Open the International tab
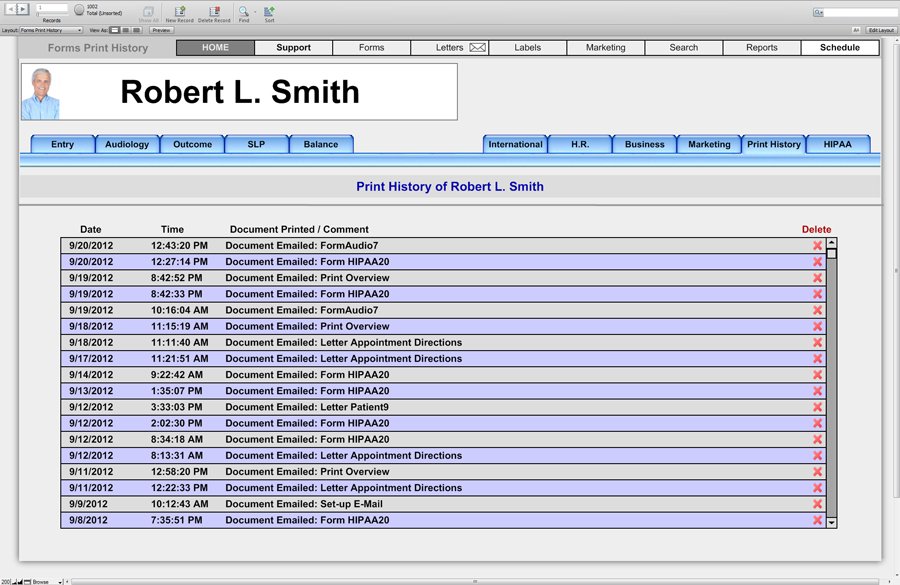This screenshot has width=900, height=585. [515, 144]
